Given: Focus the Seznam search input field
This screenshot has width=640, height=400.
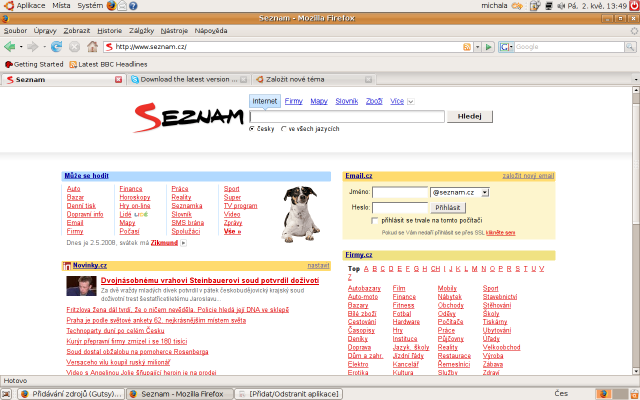Looking at the screenshot, I should pyautogui.click(x=347, y=116).
